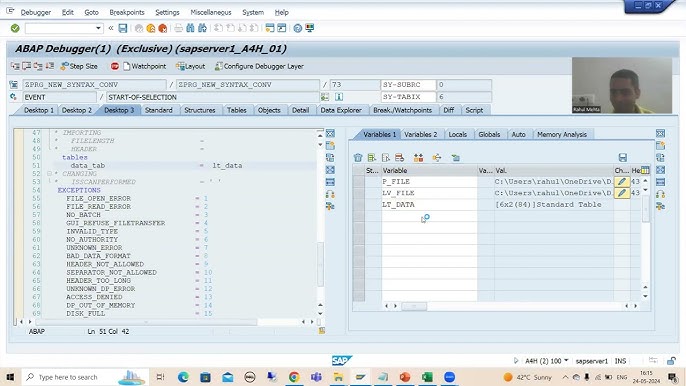Viewport: 686px width, 386px height.
Task: Click the green checkmark Enter icon
Action: tap(15, 28)
